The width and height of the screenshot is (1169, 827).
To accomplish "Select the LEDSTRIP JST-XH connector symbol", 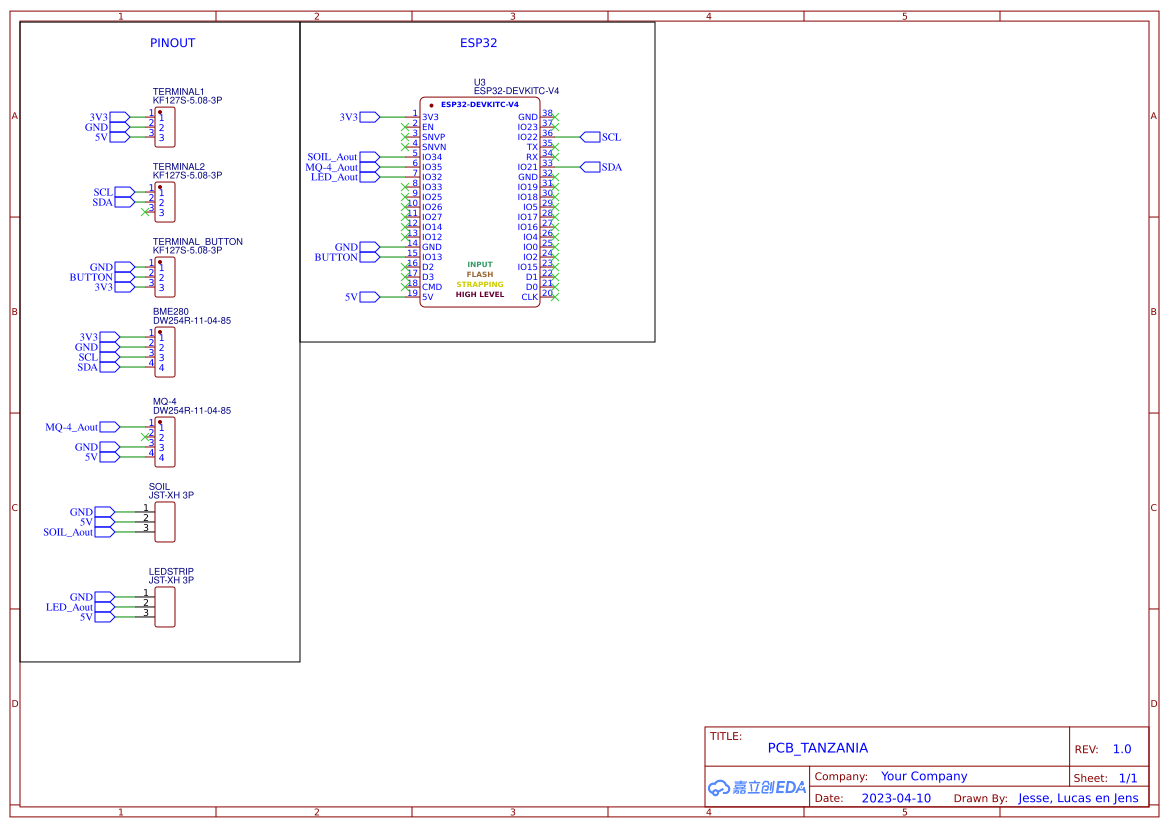I will pos(166,606).
